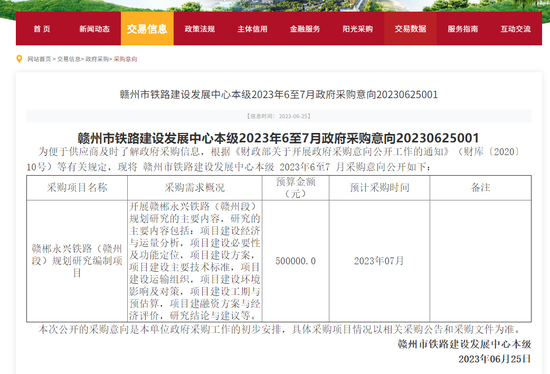The height and width of the screenshot is (374, 550).
Task: Click the bold article heading
Action: click(279, 138)
